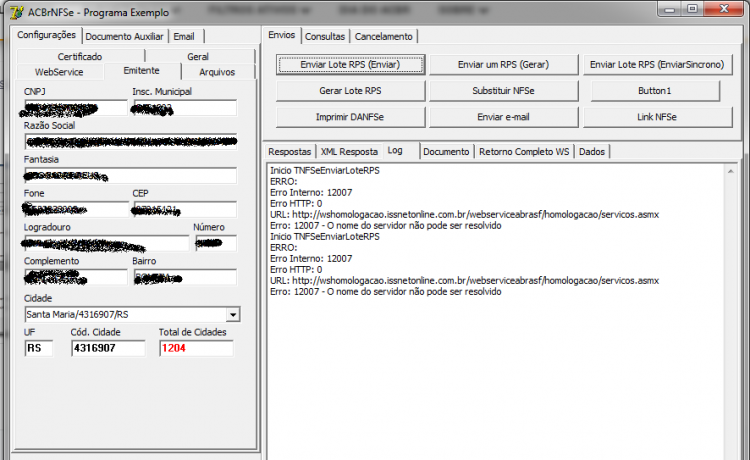750x460 pixels.
Task: Open the Cancelamento tab
Action: (x=384, y=36)
